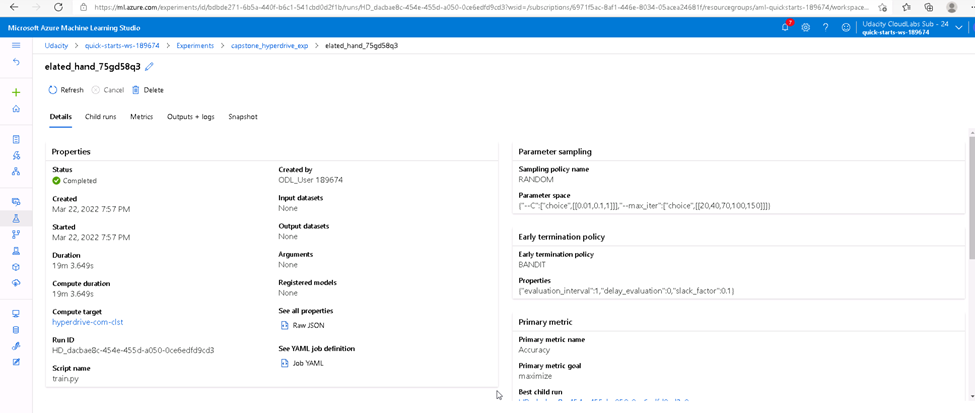975x413 pixels.
Task: Open Automated ML from the sidebar
Action: coord(16,155)
